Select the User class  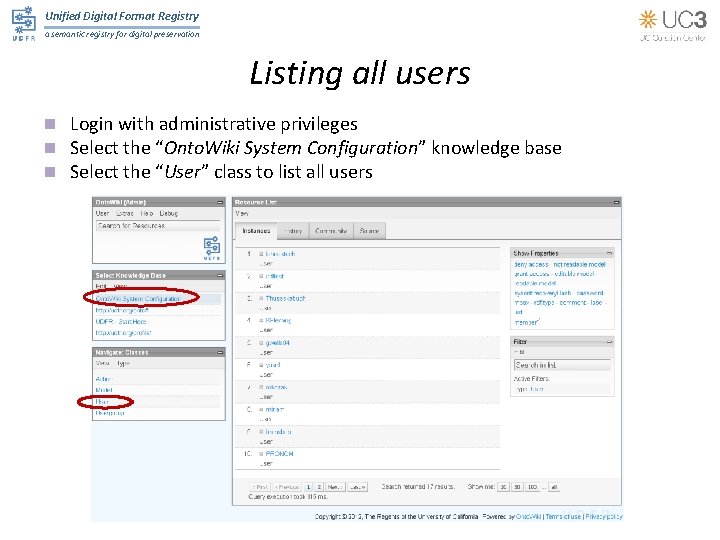(102, 402)
